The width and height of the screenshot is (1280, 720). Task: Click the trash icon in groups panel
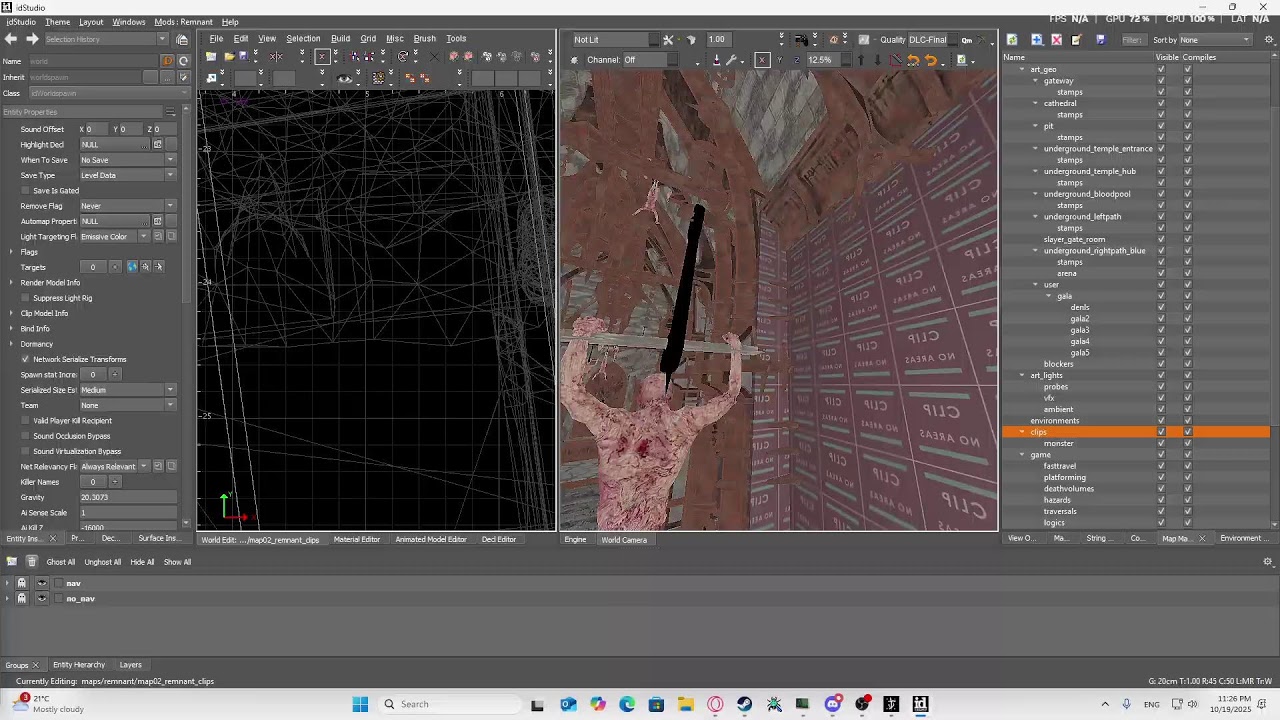coord(31,562)
